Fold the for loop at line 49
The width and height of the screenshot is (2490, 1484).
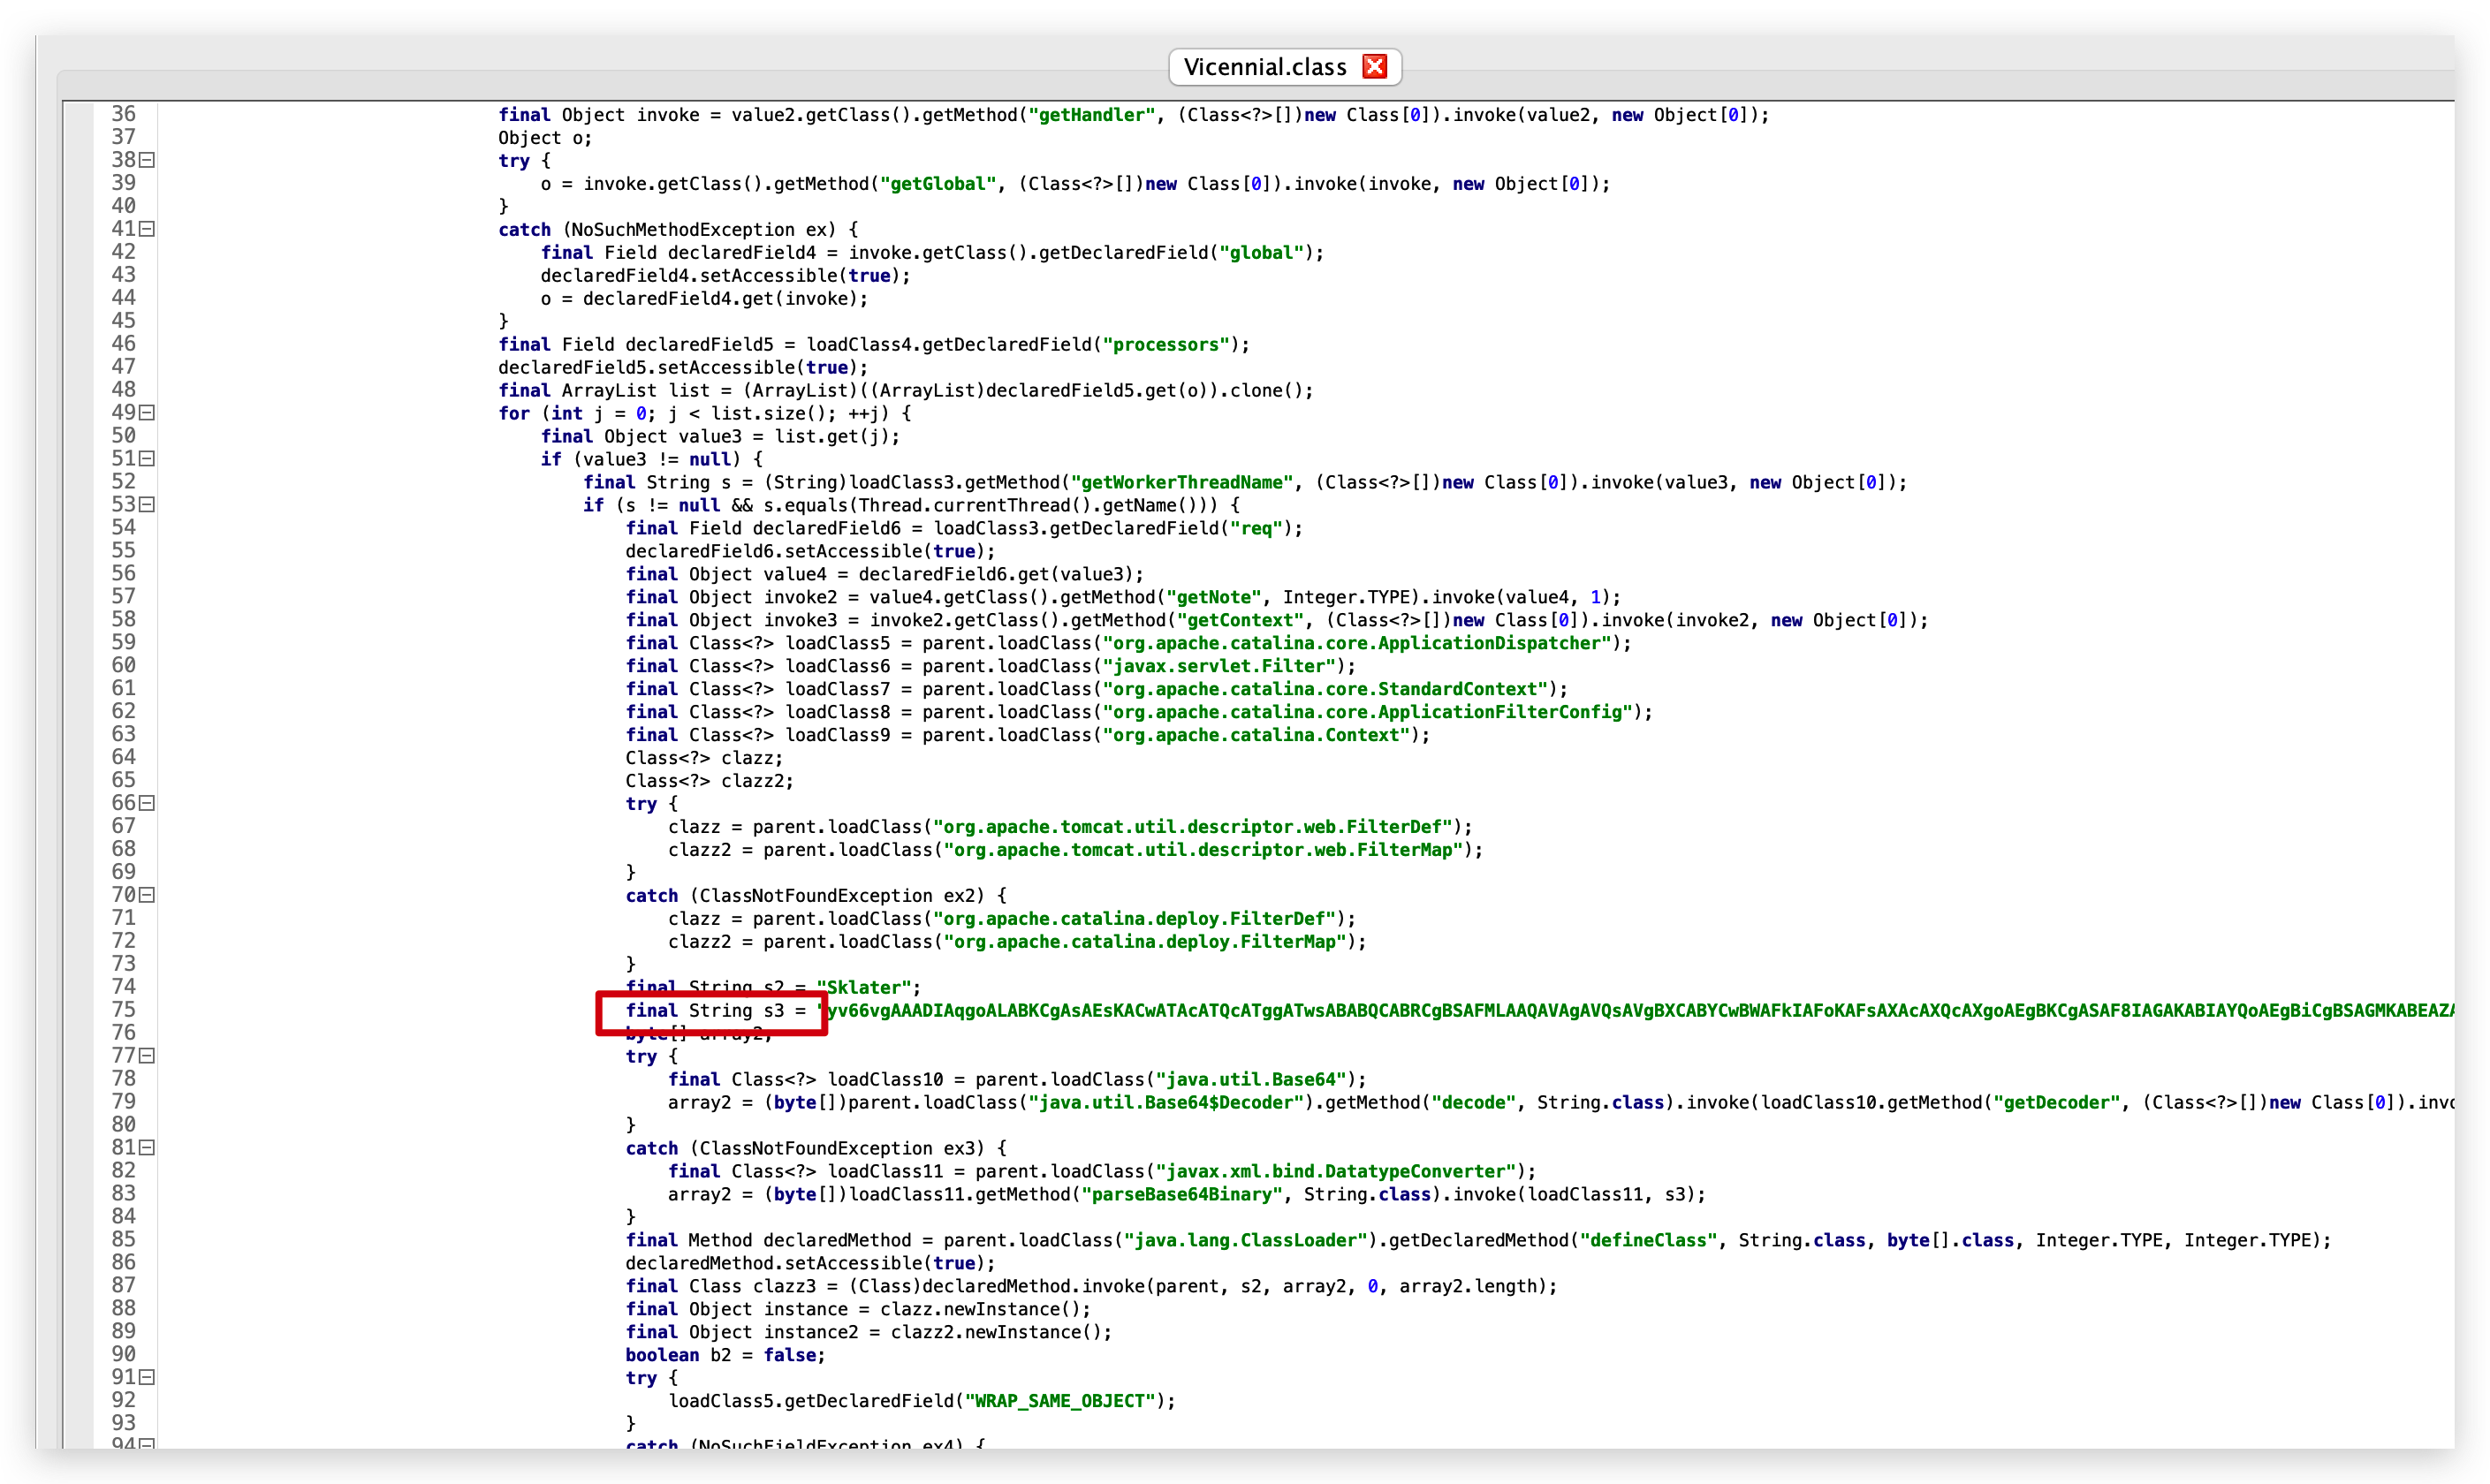tap(147, 413)
